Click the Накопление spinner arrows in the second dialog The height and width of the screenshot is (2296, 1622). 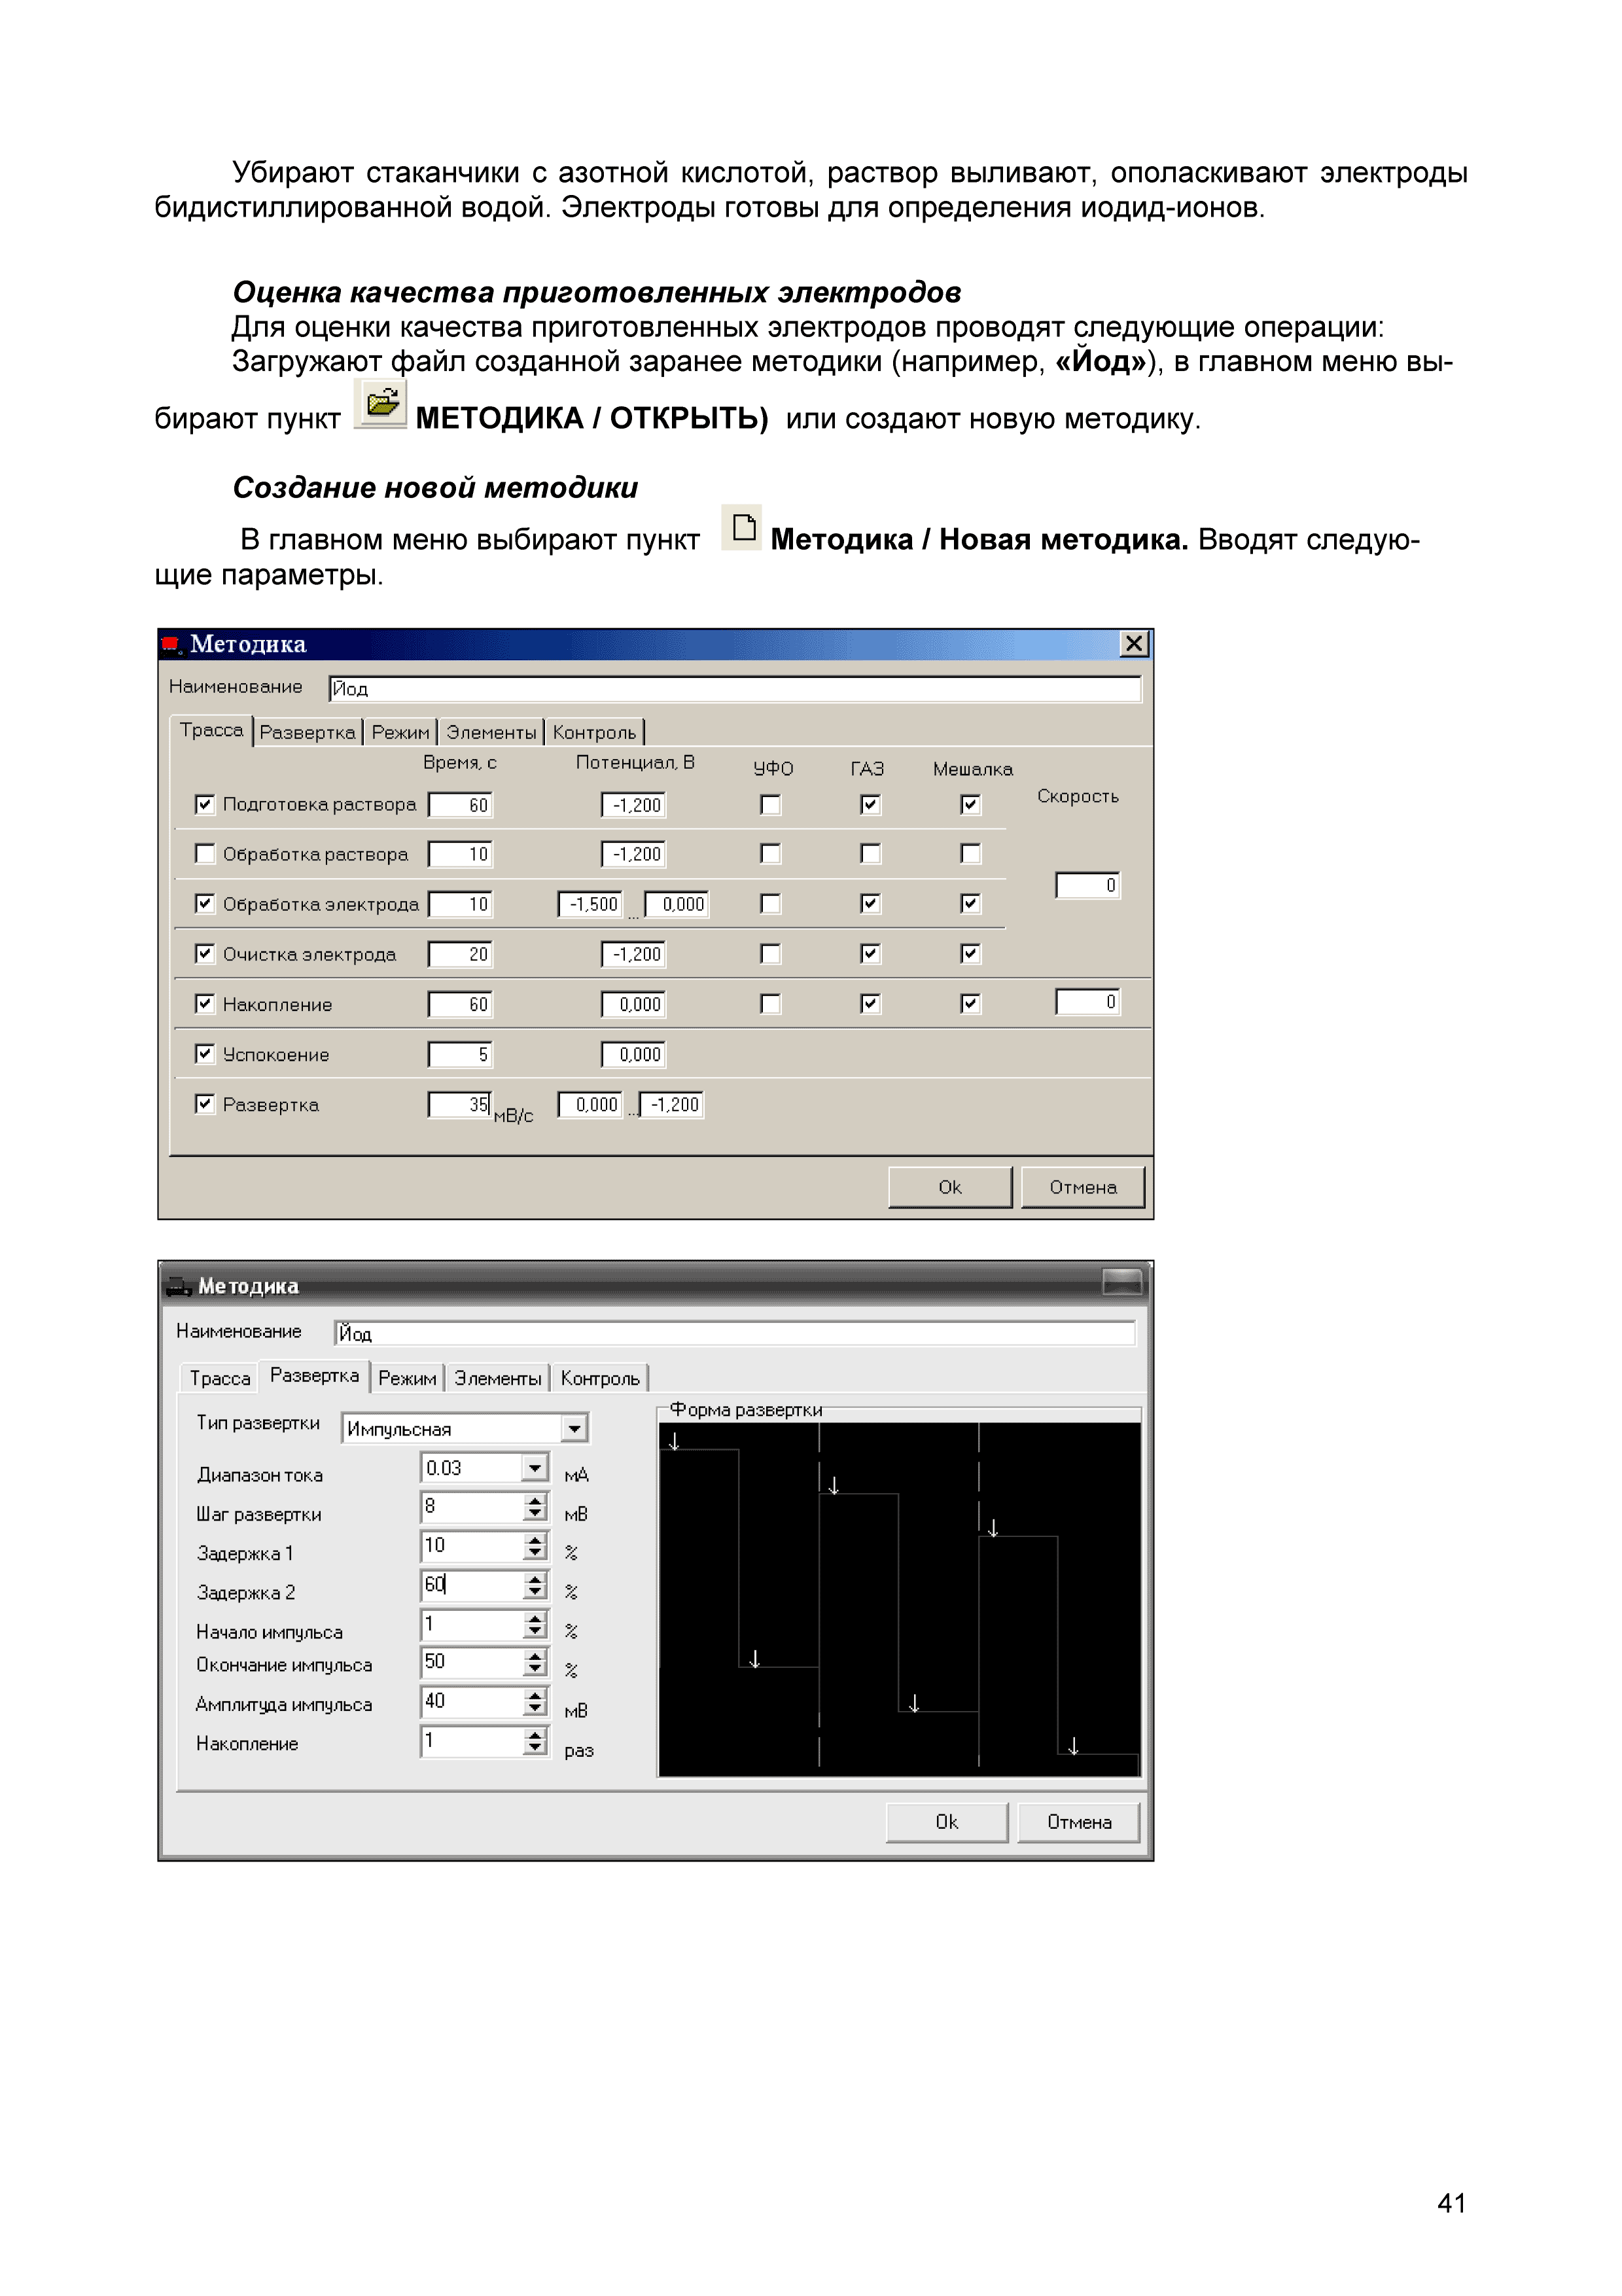[x=536, y=1741]
